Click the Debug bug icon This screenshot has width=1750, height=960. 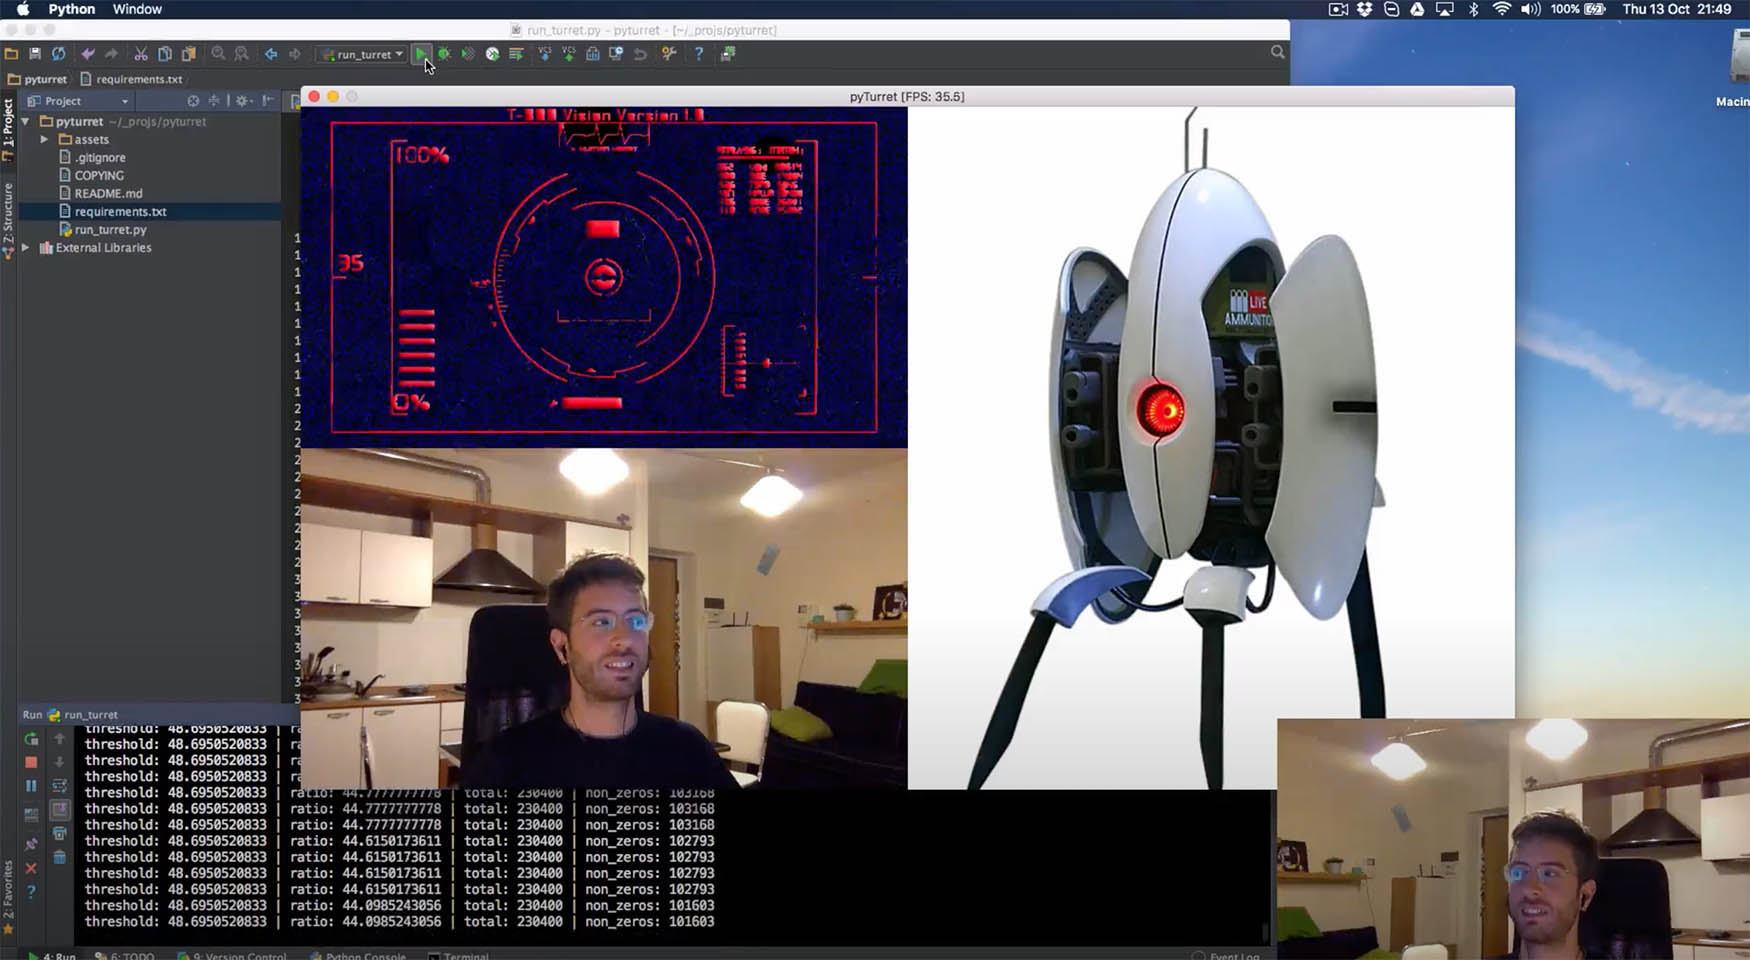pos(445,54)
